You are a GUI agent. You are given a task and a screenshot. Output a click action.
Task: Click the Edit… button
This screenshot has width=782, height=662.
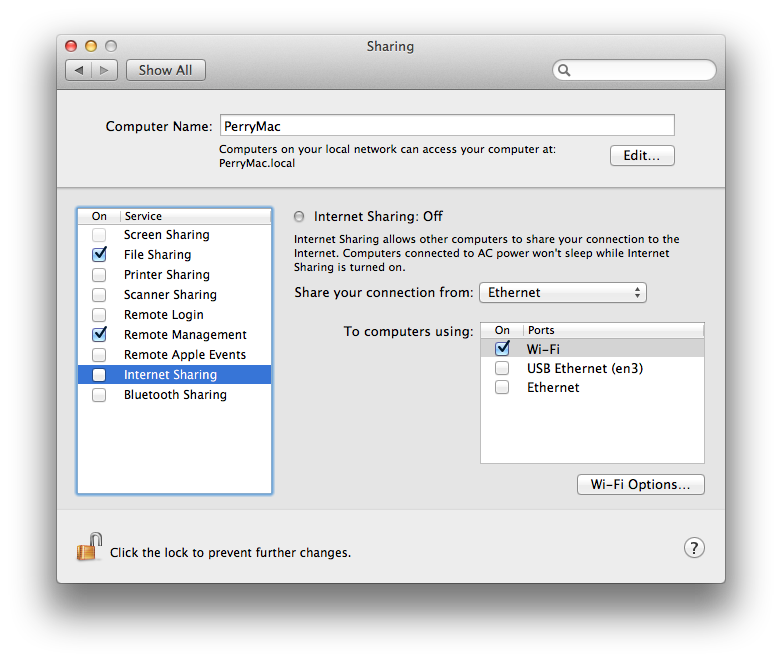(642, 156)
